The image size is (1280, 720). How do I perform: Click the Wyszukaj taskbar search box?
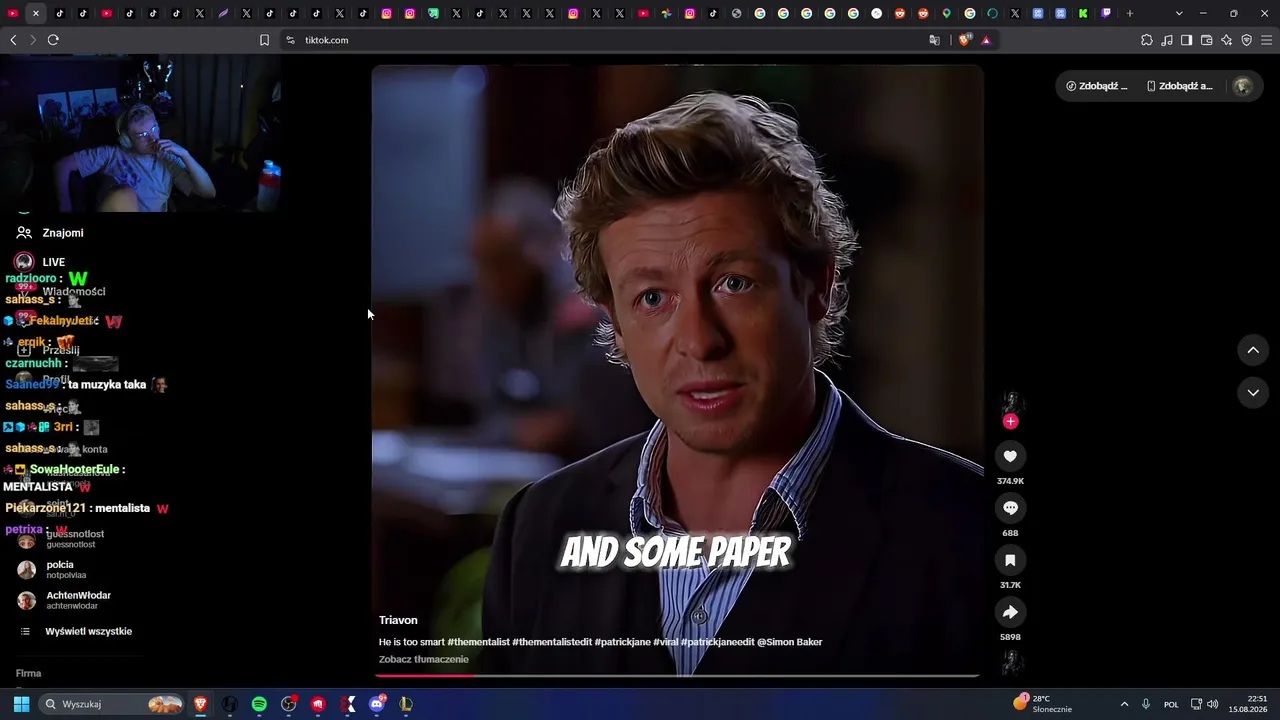[x=113, y=704]
